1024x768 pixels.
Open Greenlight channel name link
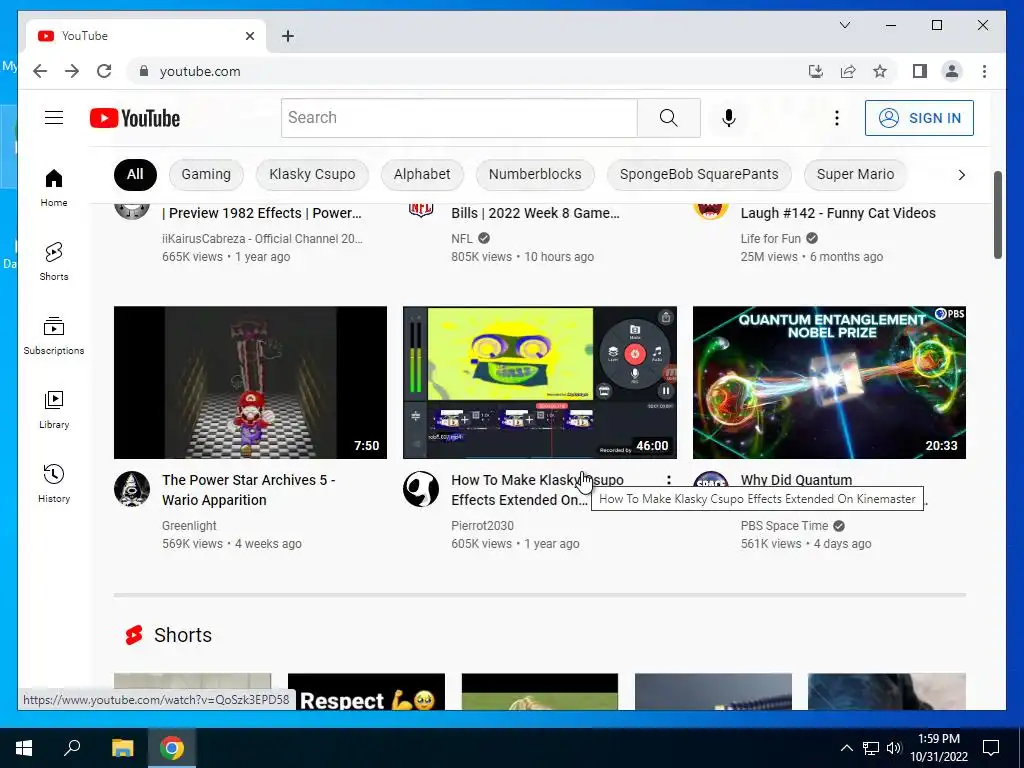click(189, 526)
